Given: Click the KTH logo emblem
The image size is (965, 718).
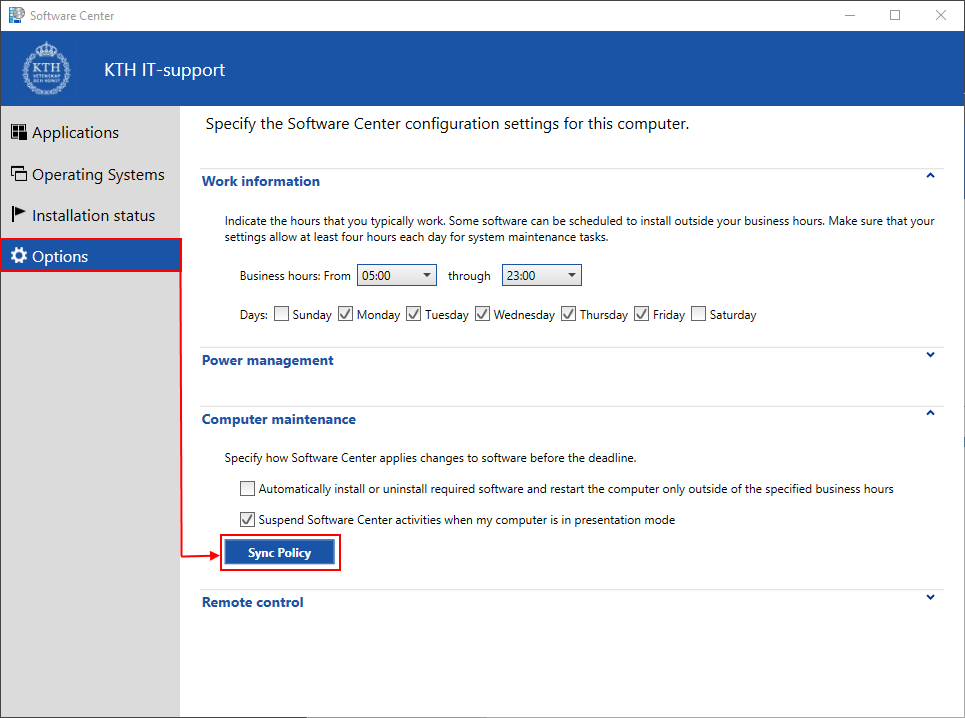Looking at the screenshot, I should coord(47,69).
